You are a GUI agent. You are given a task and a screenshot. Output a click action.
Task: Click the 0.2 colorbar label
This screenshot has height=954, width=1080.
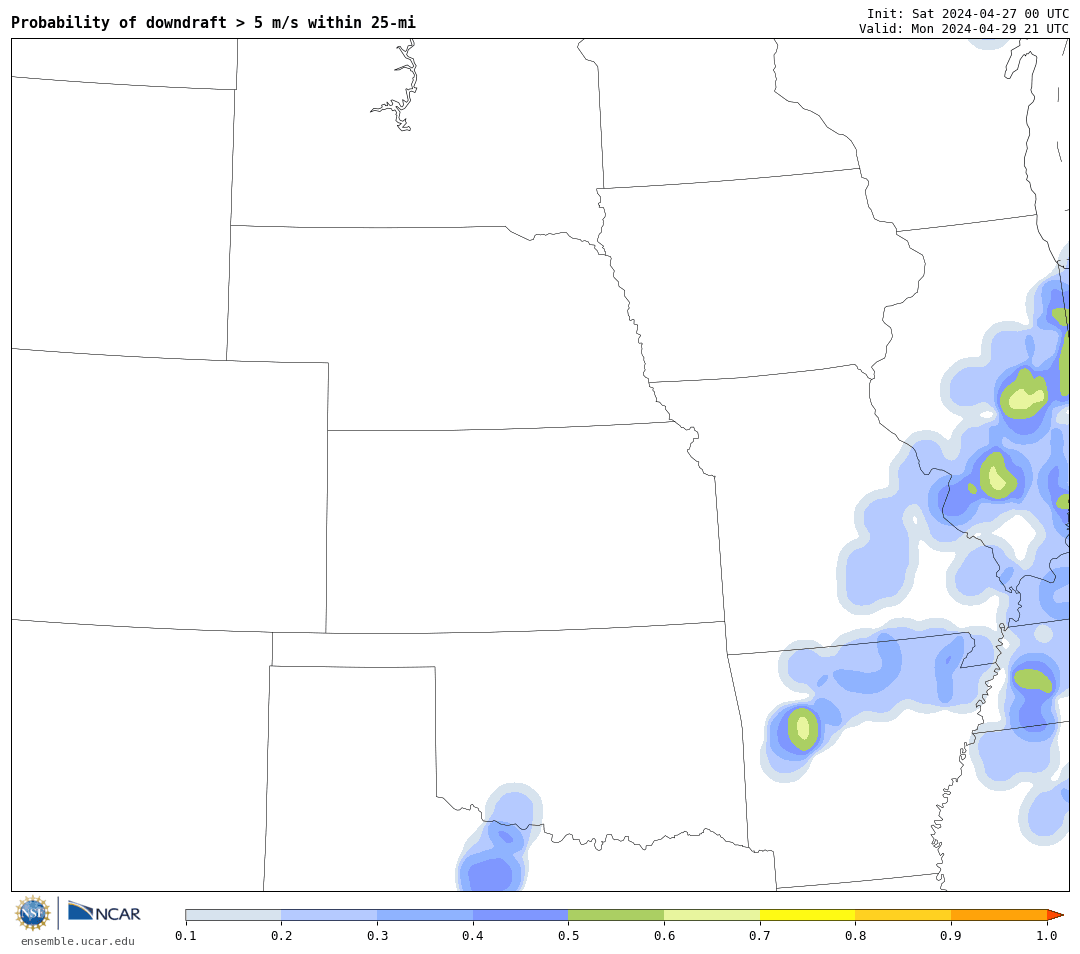pyautogui.click(x=281, y=935)
